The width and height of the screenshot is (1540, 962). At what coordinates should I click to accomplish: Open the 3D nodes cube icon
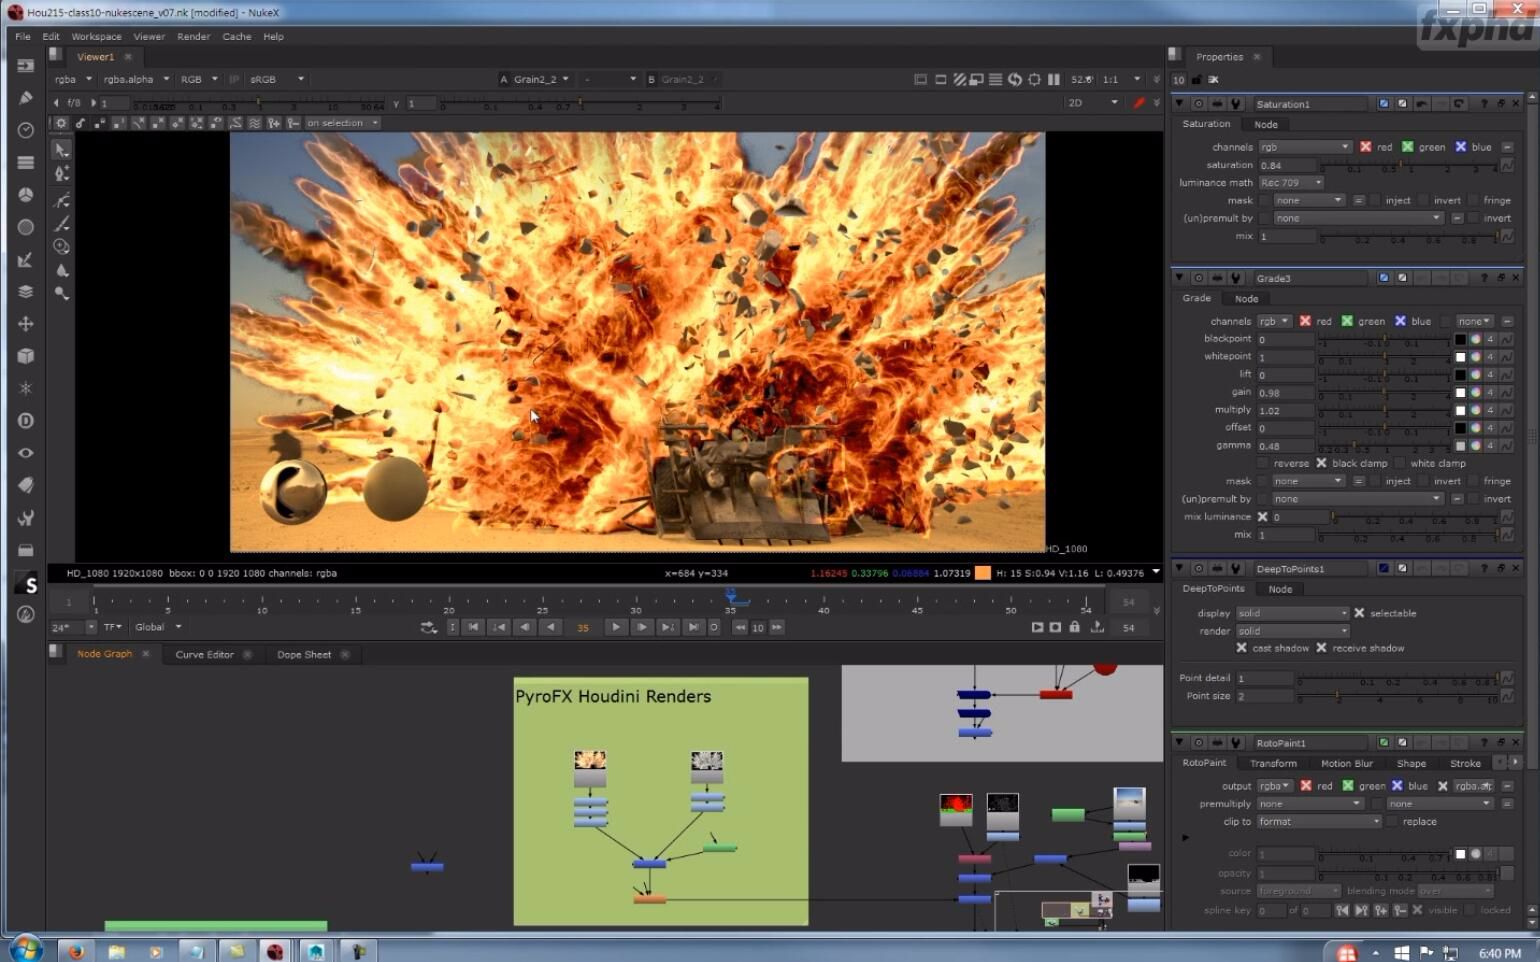(26, 356)
